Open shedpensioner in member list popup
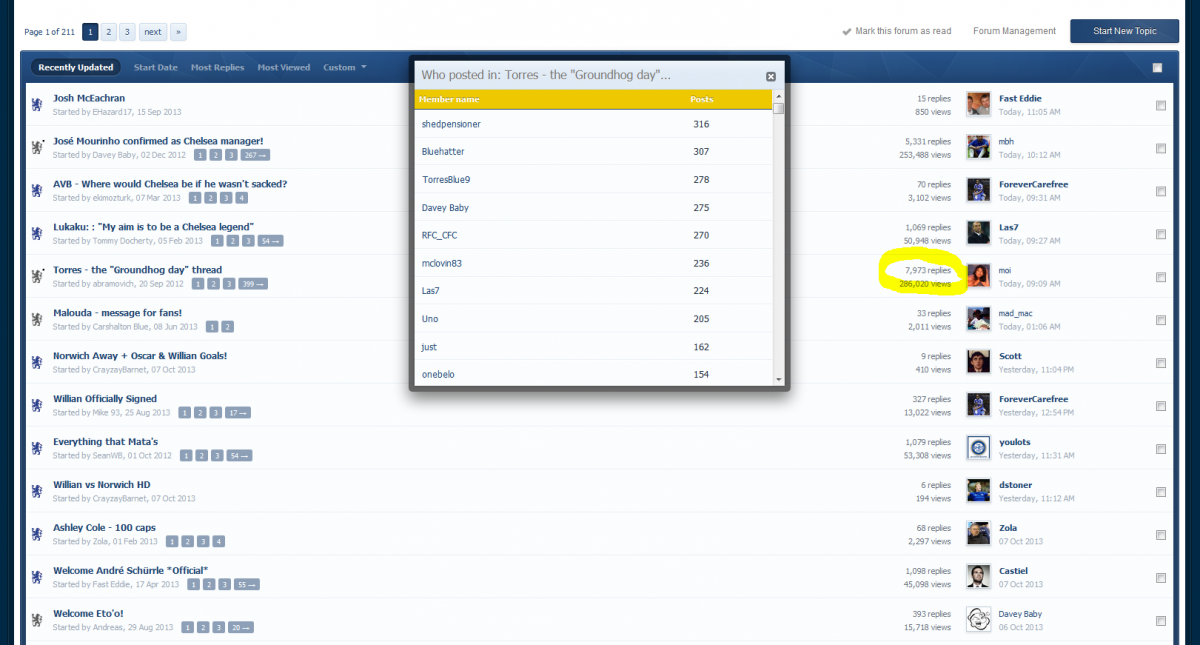Screen dimensions: 1200x645 point(451,124)
